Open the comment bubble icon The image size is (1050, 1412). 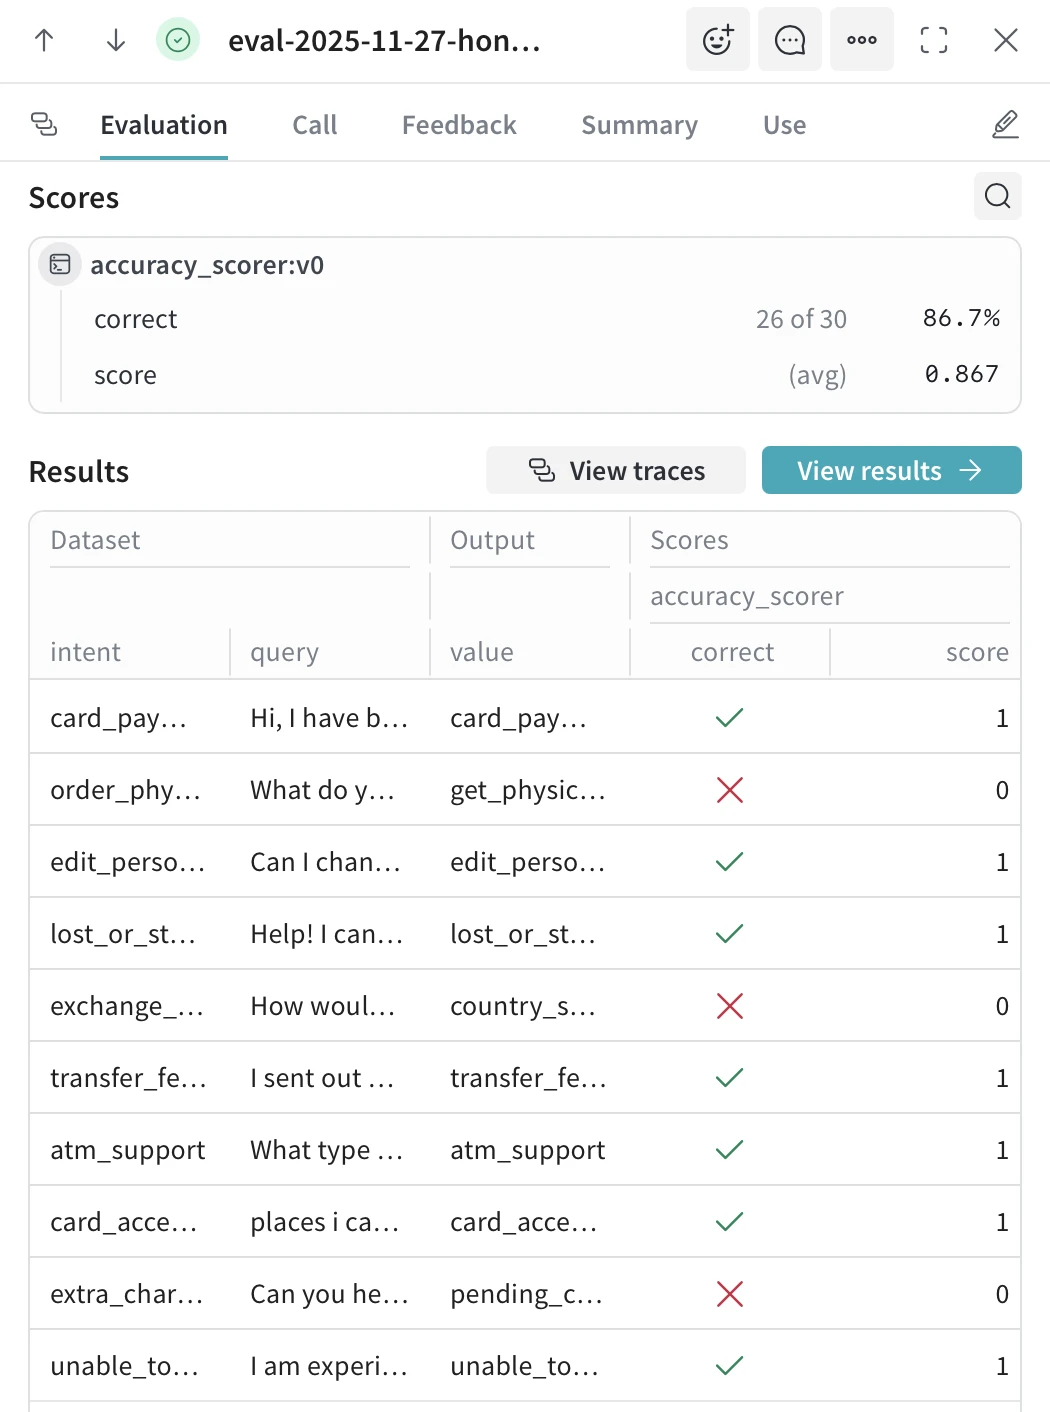click(x=789, y=41)
